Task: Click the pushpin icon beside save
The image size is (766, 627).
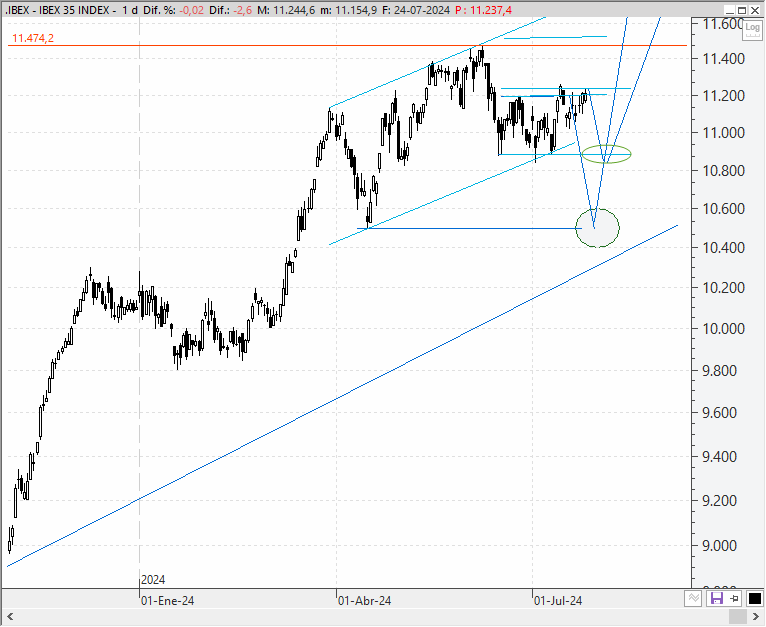Action: coord(735,598)
